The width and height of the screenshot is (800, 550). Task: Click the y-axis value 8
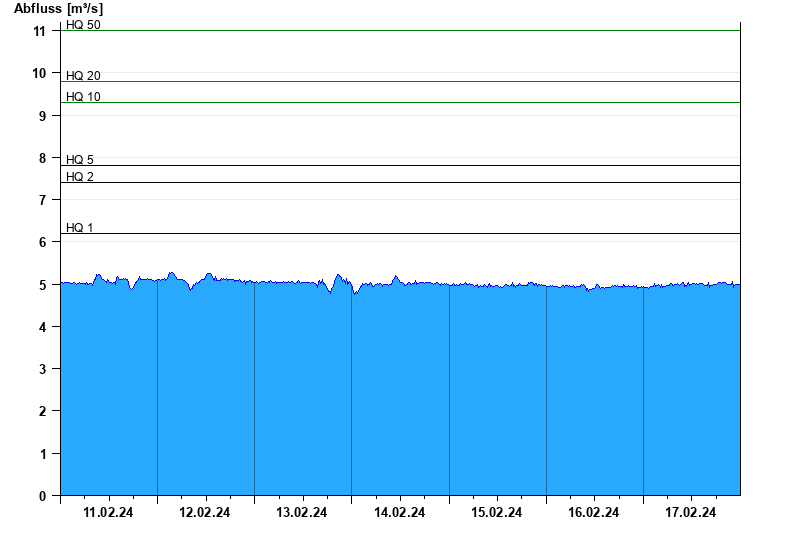point(42,159)
